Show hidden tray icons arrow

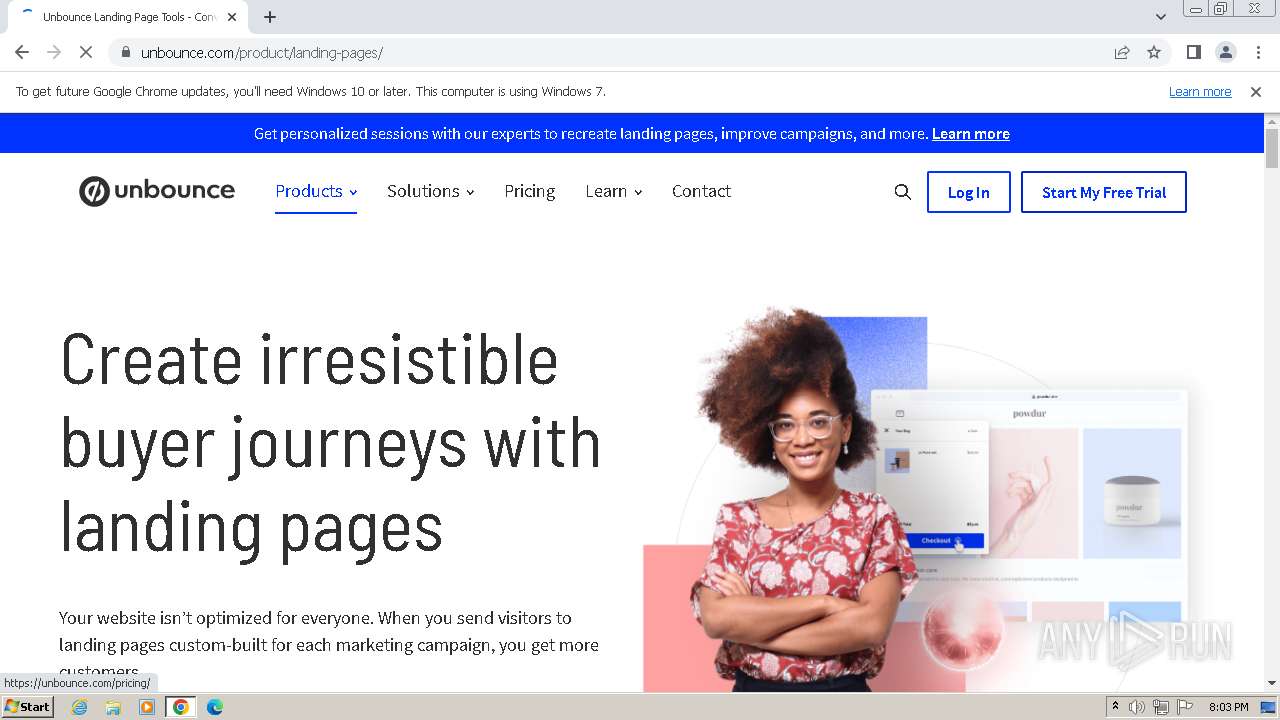(1115, 707)
